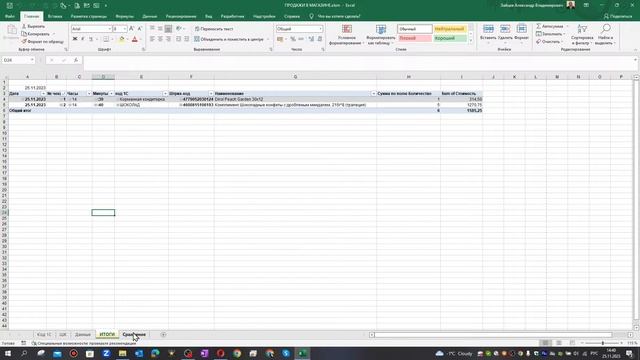This screenshot has height=360, width=640.
Task: Apply the Bad (Плохой) pink cell style
Action: [415, 38]
